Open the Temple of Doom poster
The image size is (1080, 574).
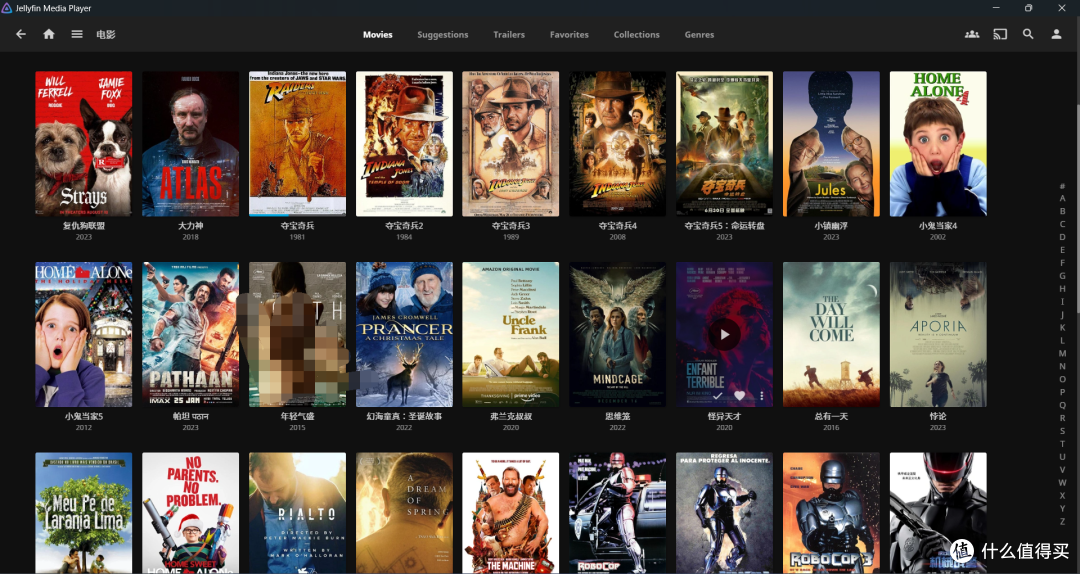pyautogui.click(x=404, y=144)
